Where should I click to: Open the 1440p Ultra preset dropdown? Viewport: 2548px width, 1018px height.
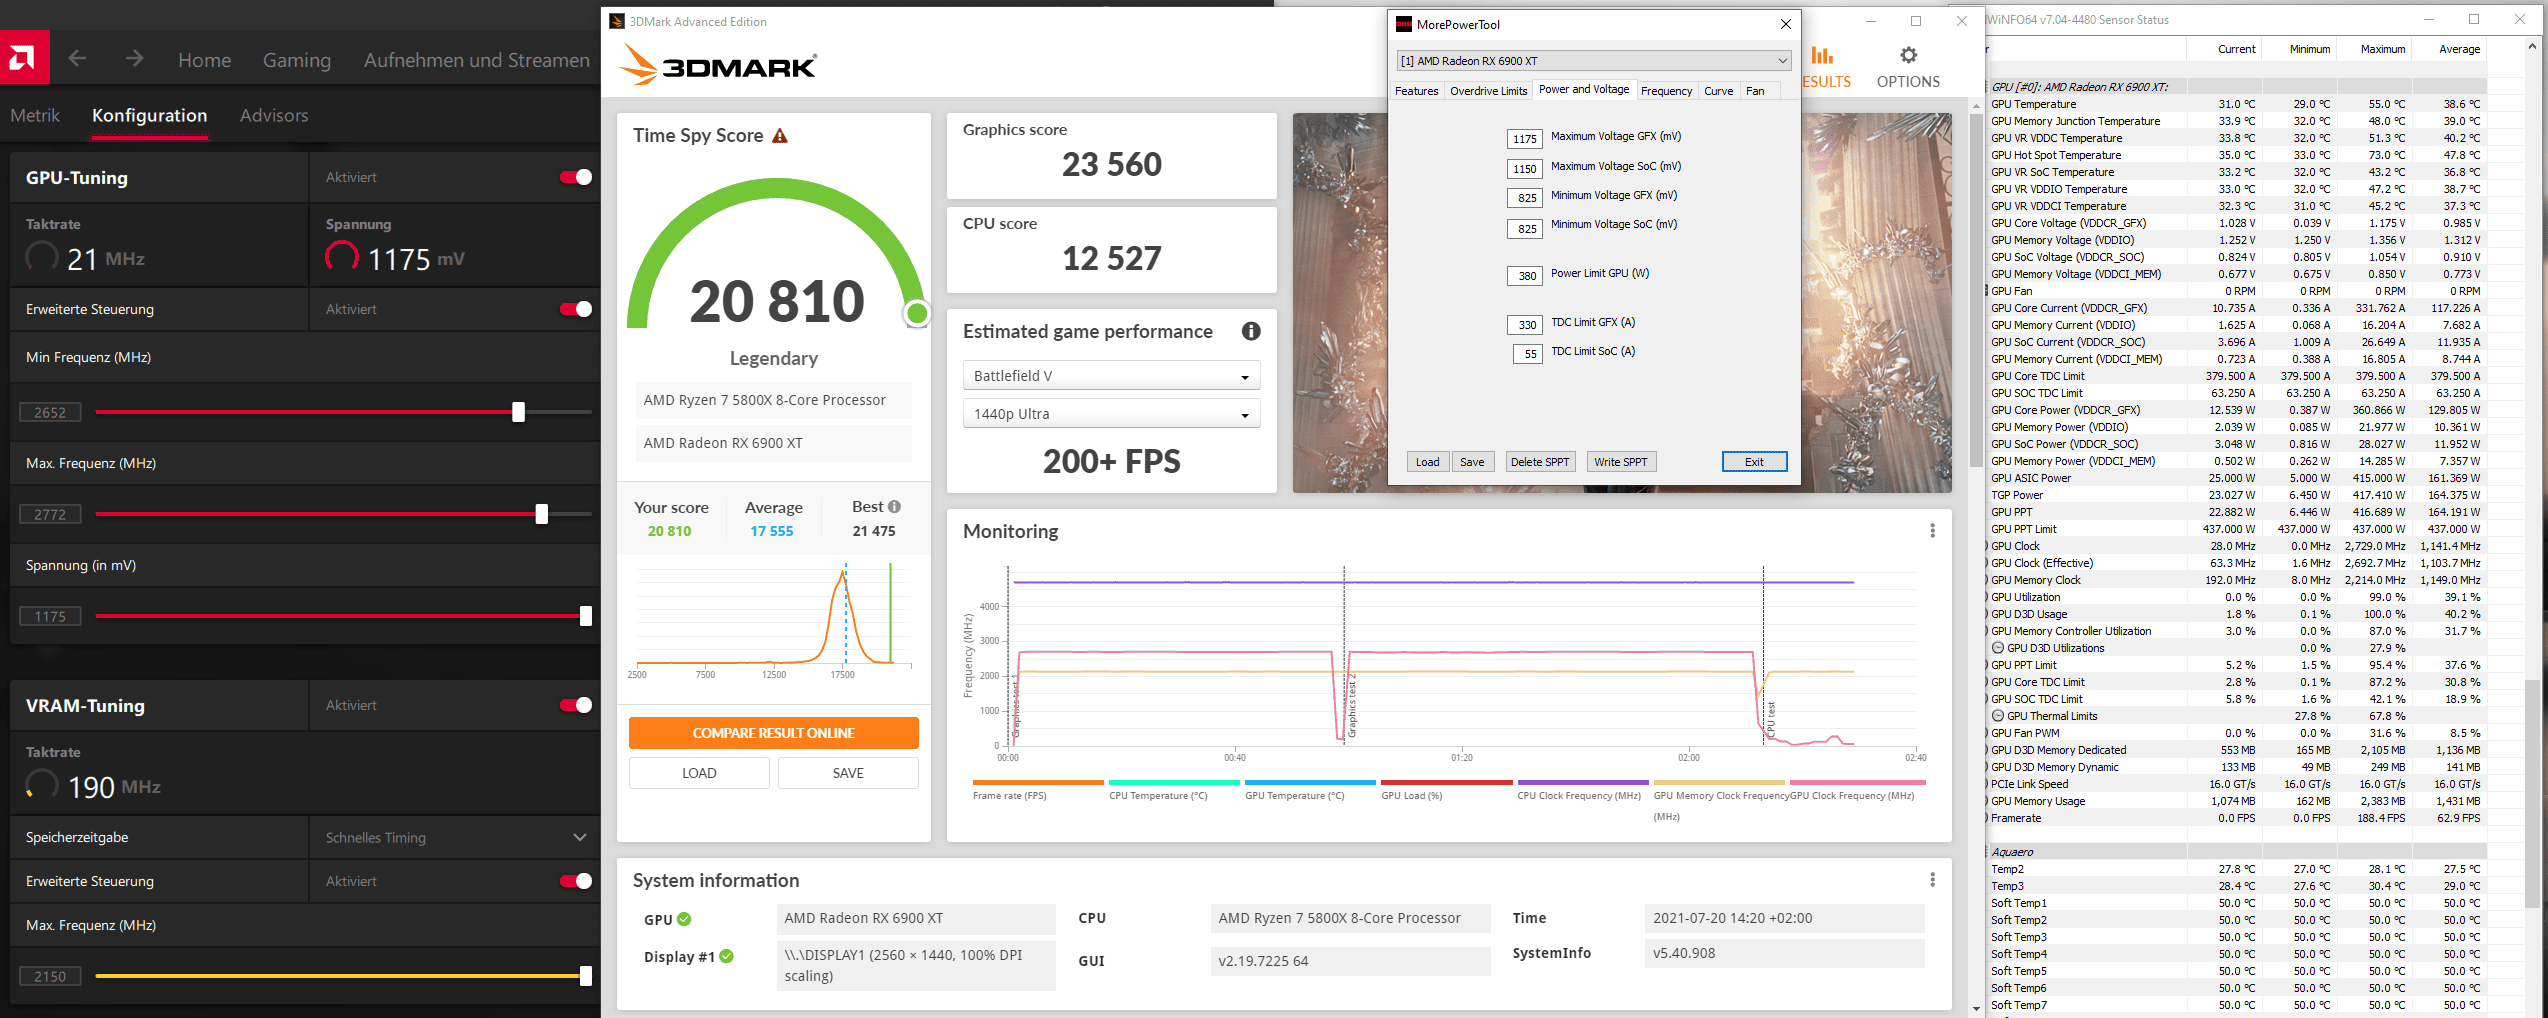tap(1111, 414)
